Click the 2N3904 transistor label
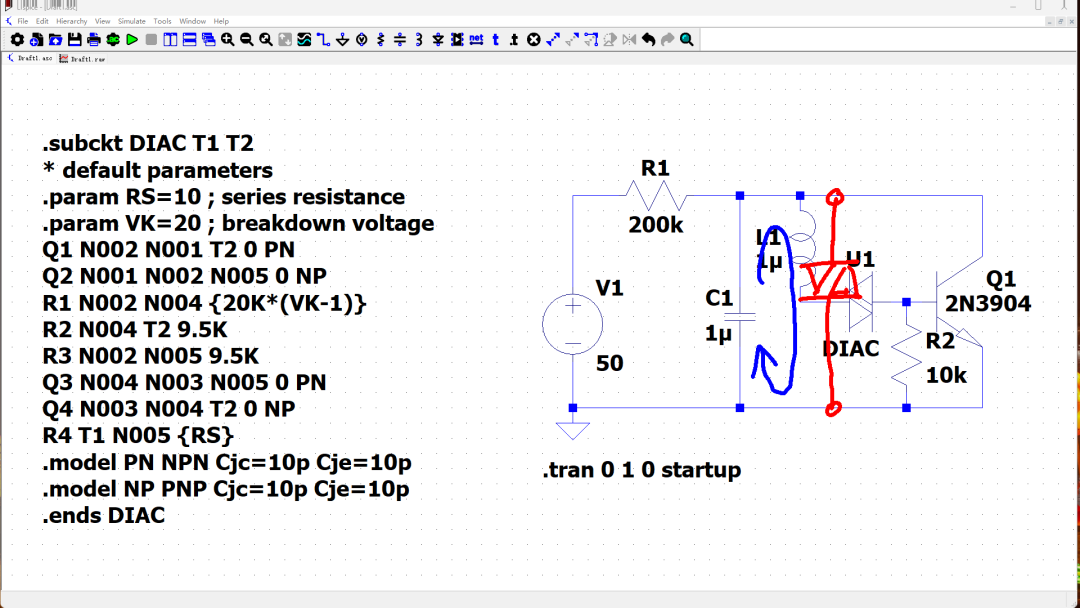This screenshot has height=608, width=1080. (x=988, y=304)
